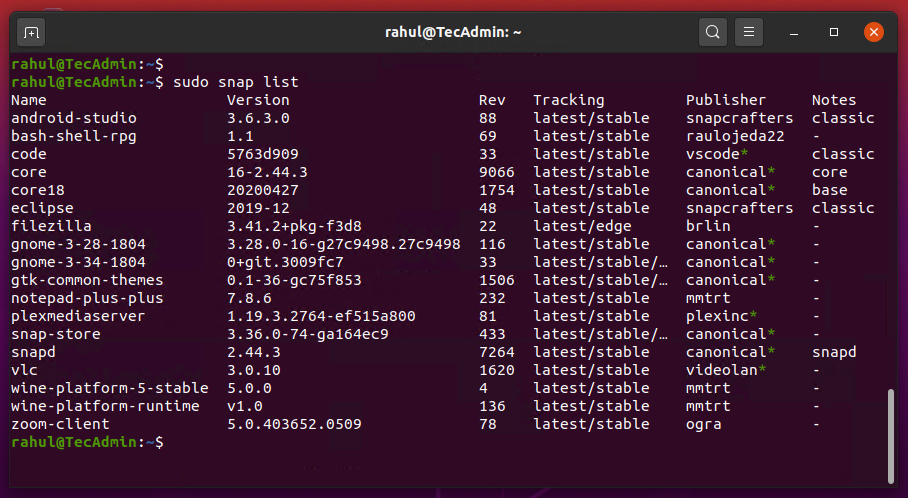Open the terminal search icon
The height and width of the screenshot is (498, 908).
click(x=712, y=32)
